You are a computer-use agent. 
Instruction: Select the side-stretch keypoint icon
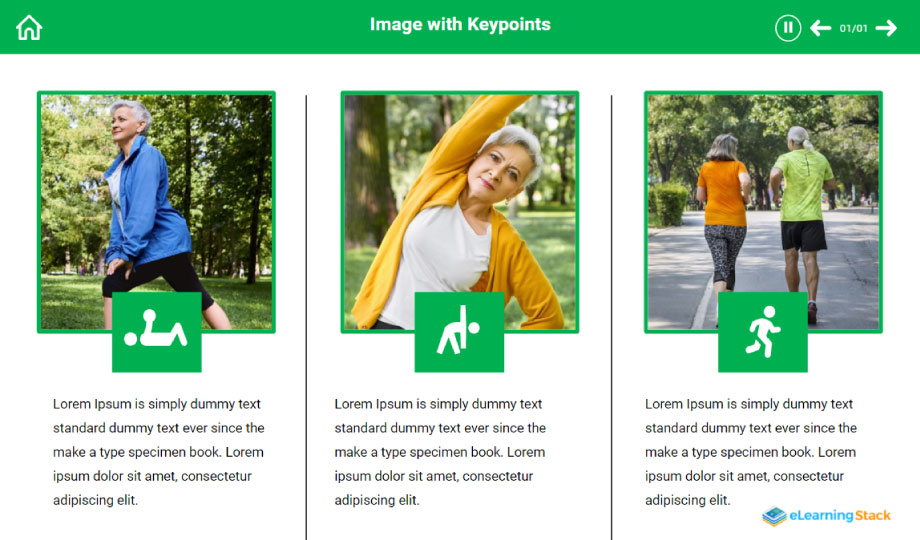tap(459, 332)
